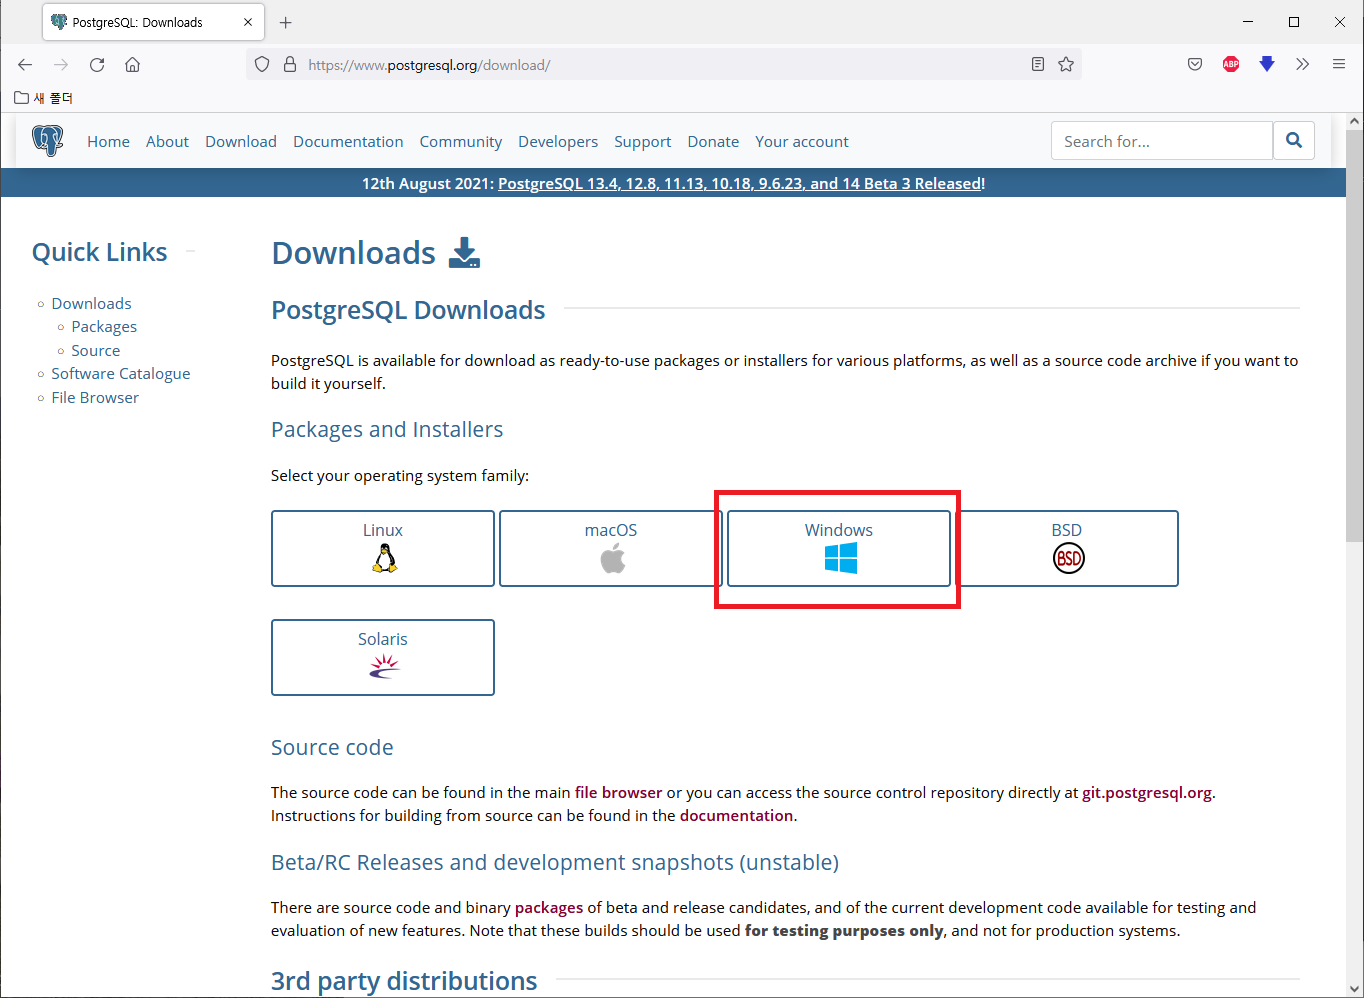
Task: Click the Quick Links heading text
Action: 99,252
